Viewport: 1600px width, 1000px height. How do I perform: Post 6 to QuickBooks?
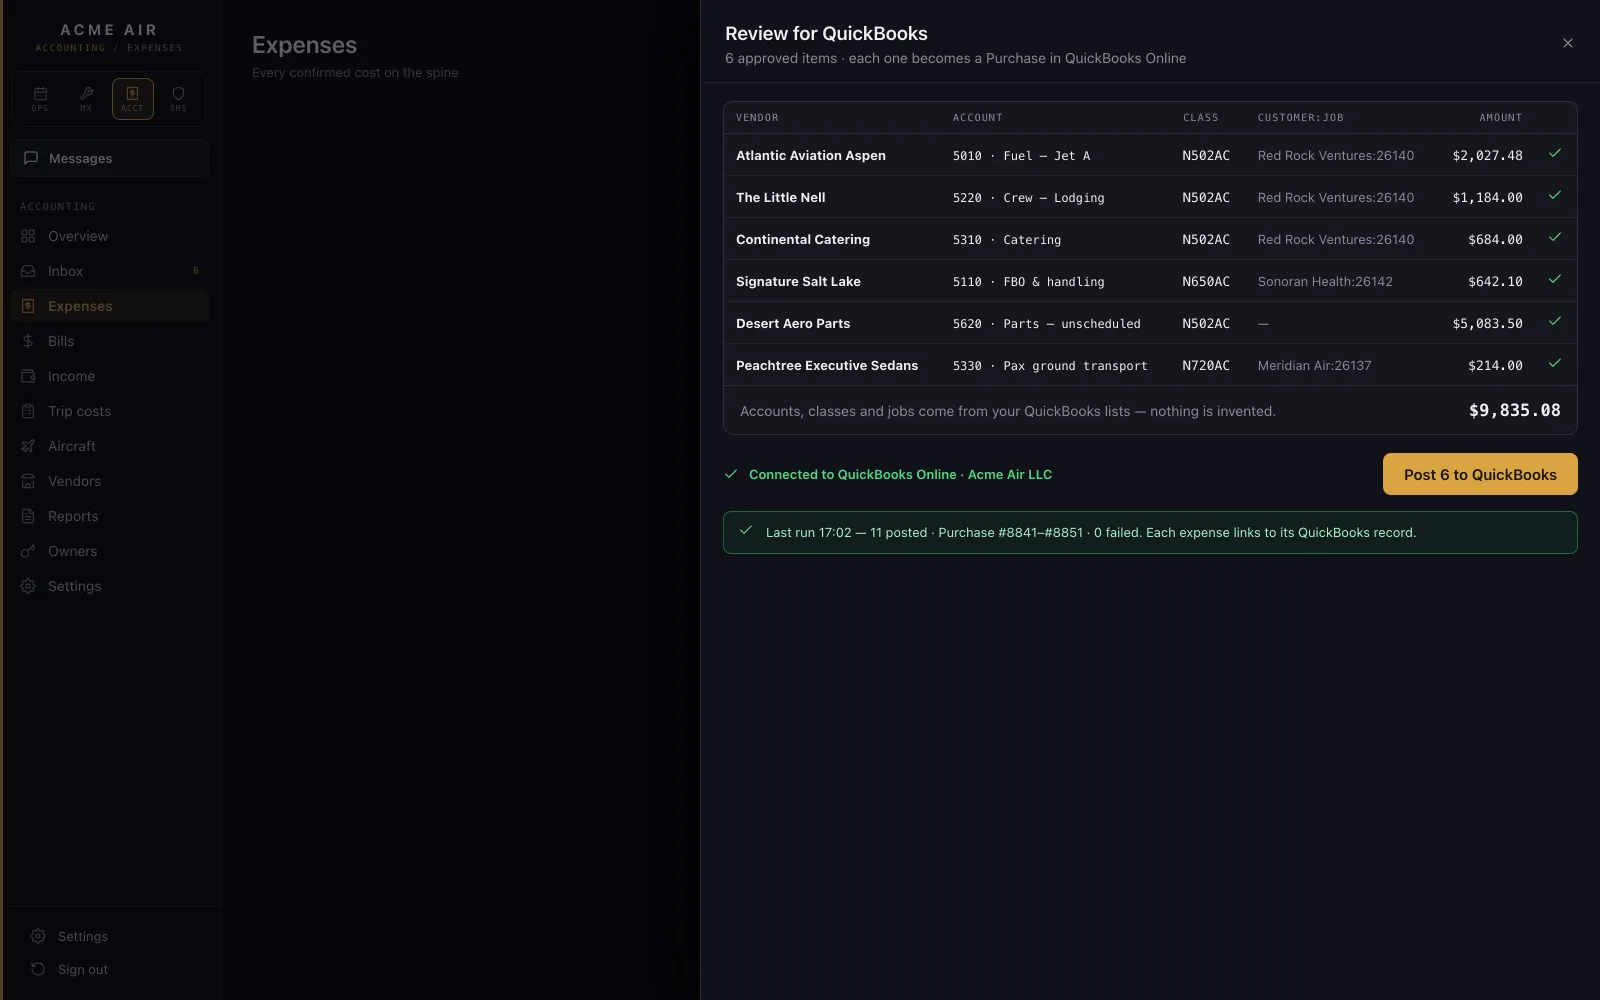[1480, 474]
